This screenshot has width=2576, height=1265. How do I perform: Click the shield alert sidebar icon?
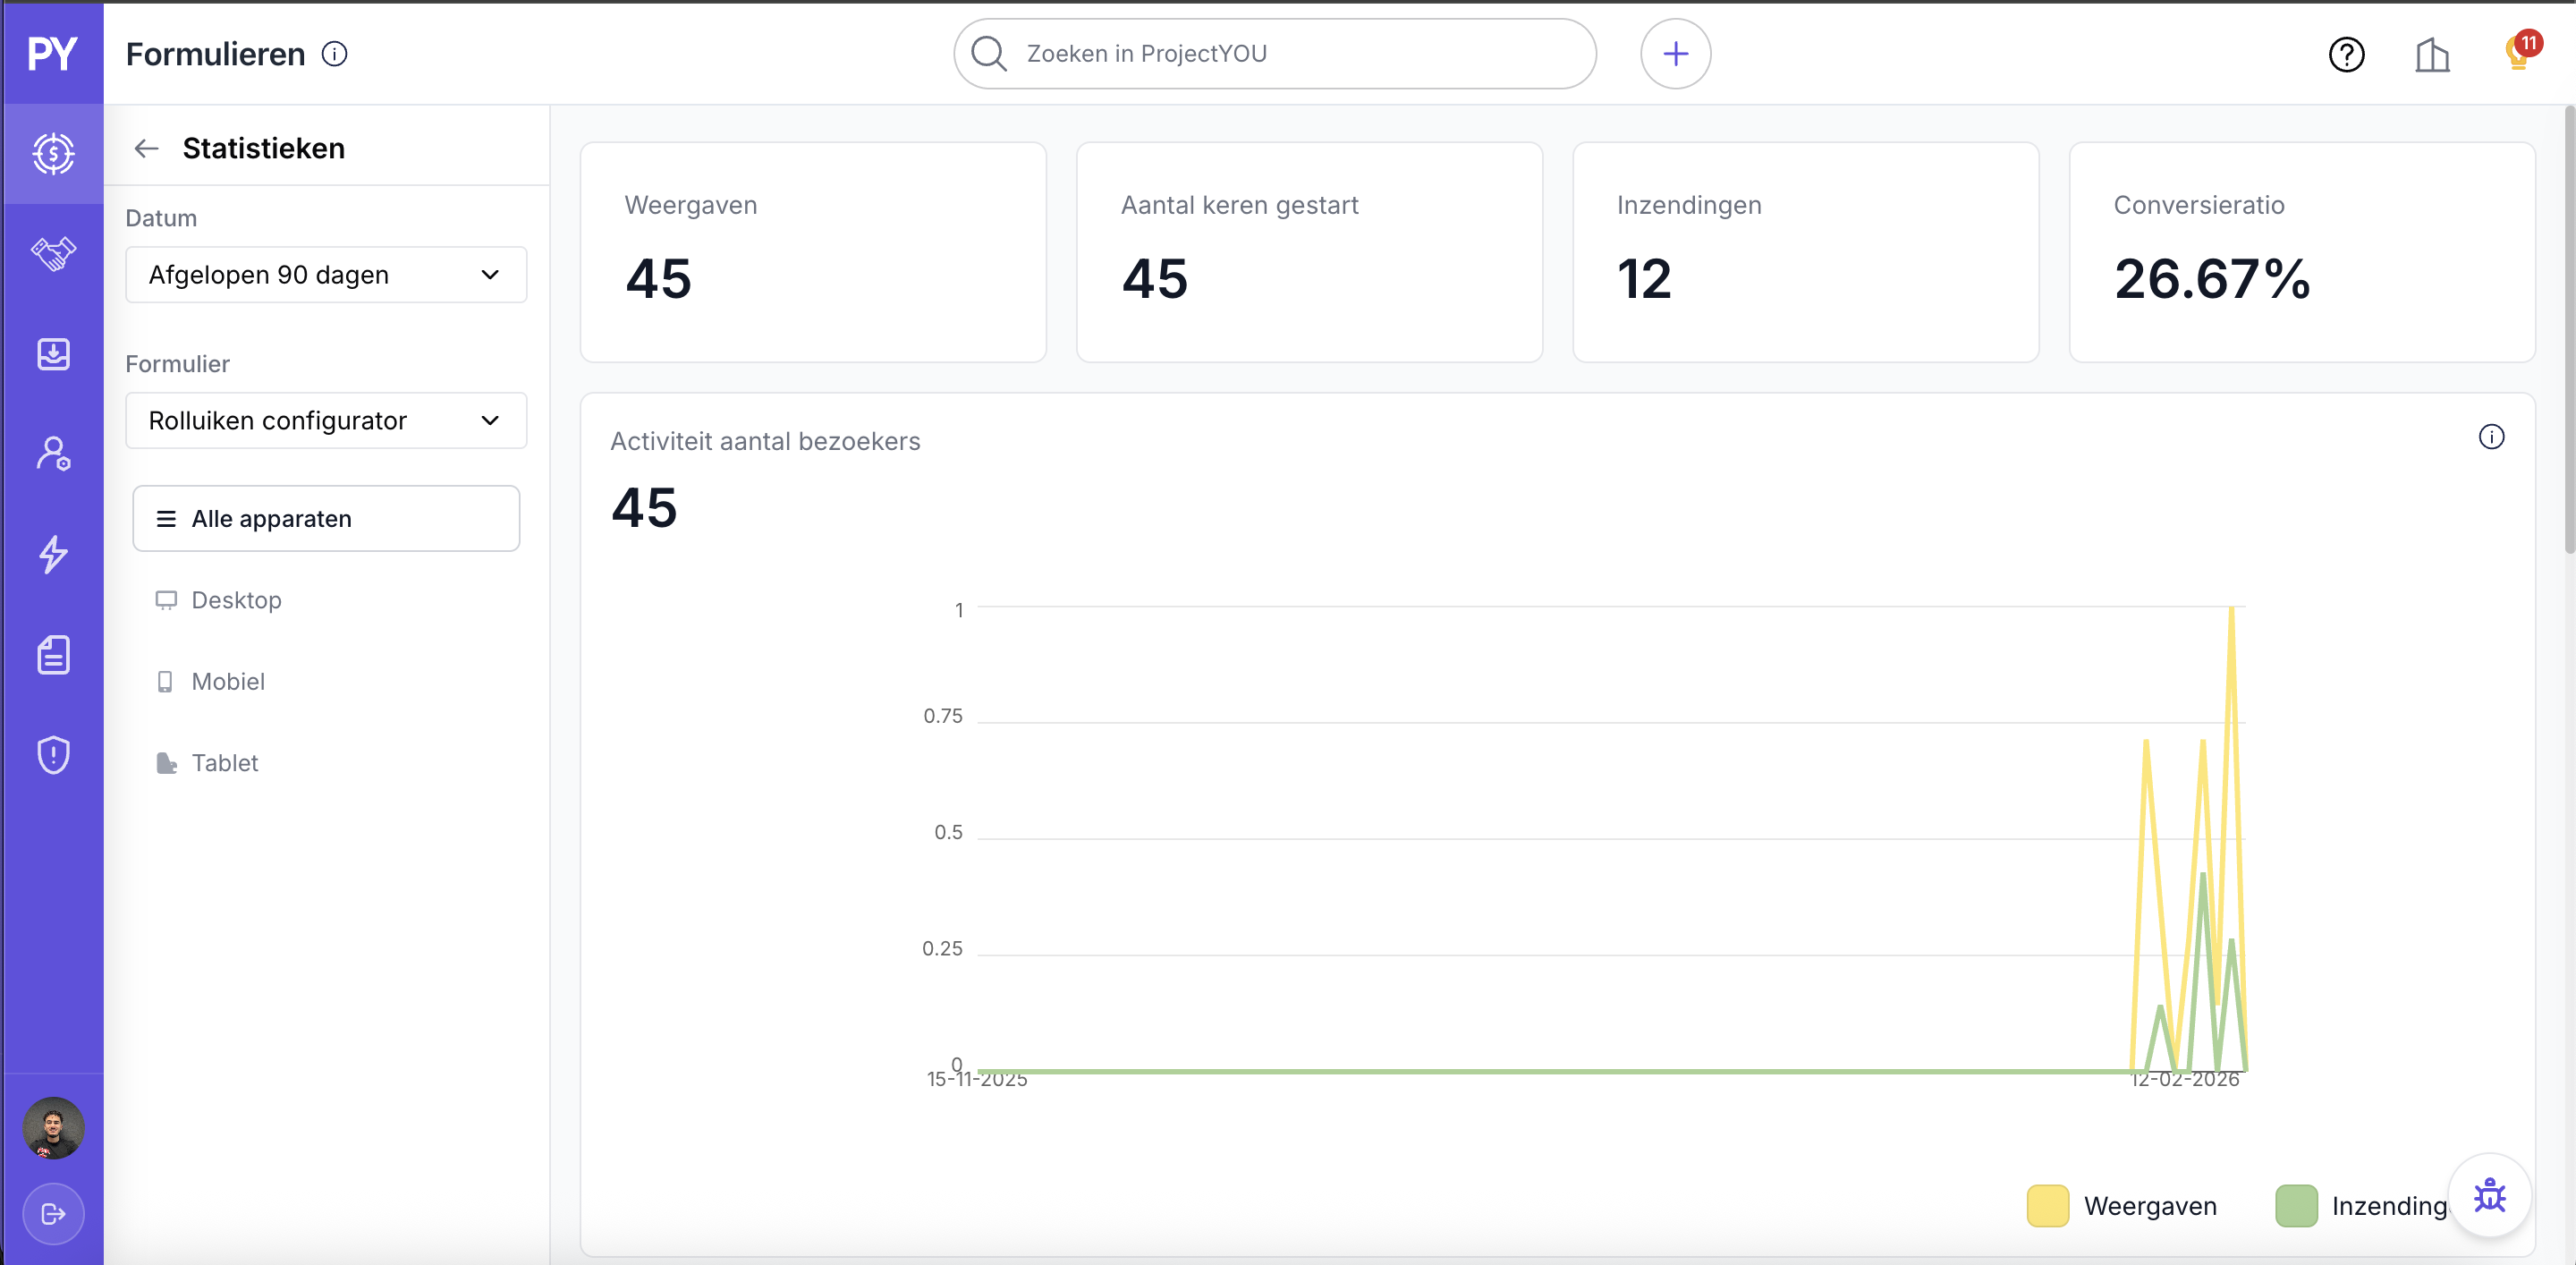click(x=53, y=755)
